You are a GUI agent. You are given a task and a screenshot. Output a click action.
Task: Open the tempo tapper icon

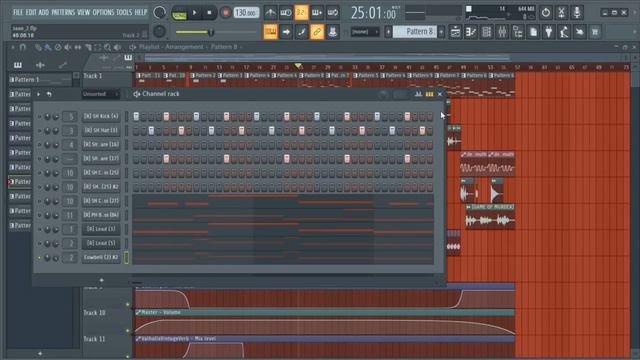click(564, 32)
